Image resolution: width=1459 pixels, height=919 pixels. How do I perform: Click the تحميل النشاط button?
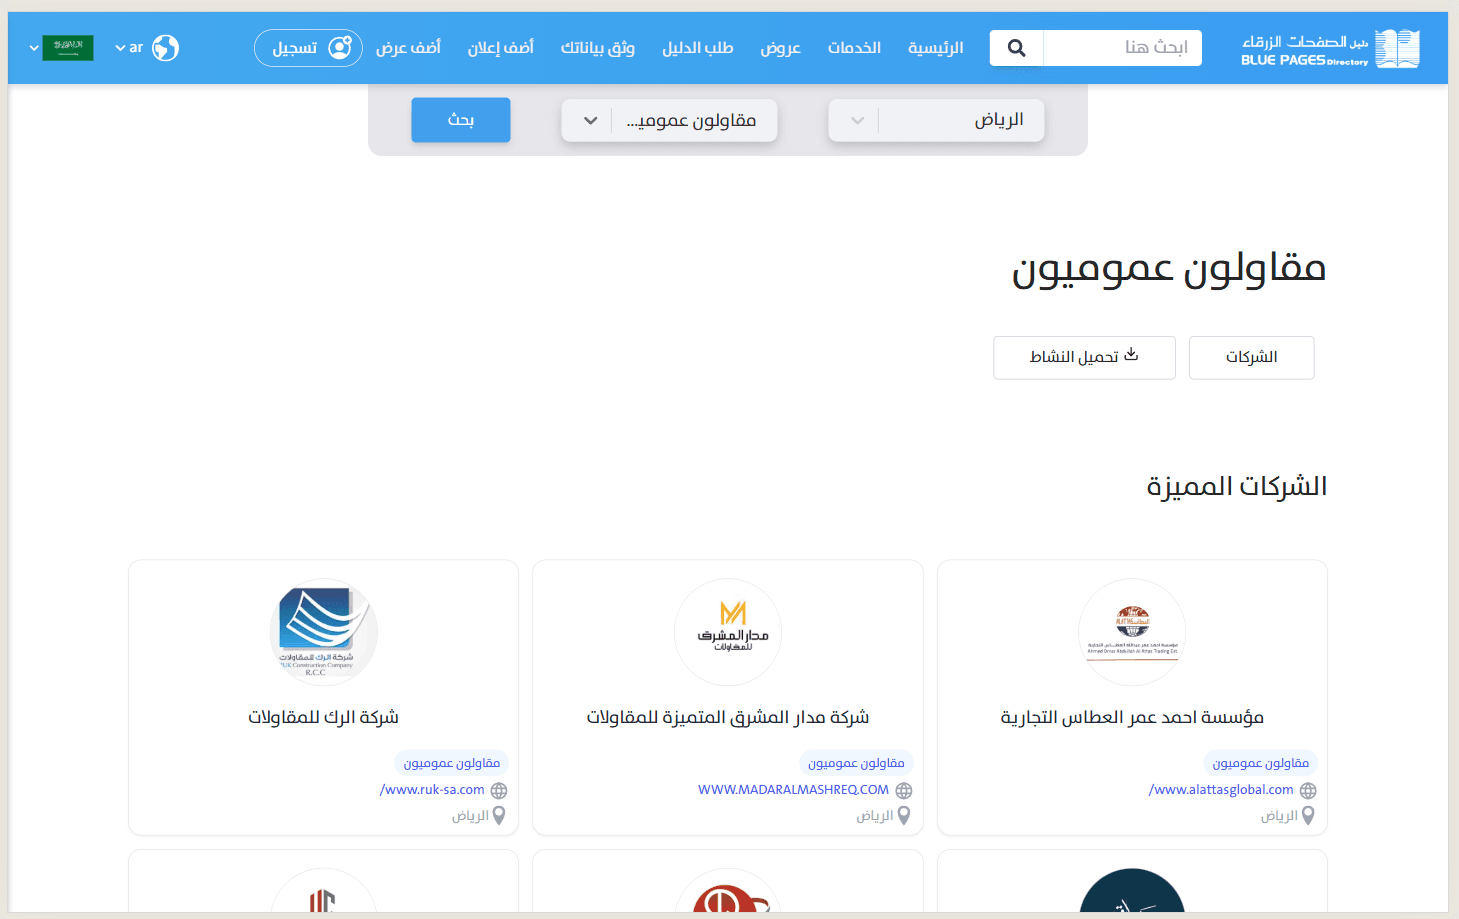(x=1084, y=357)
